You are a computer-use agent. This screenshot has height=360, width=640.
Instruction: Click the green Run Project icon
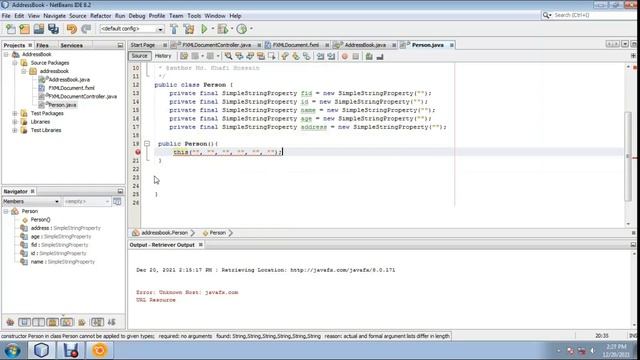pos(204,29)
